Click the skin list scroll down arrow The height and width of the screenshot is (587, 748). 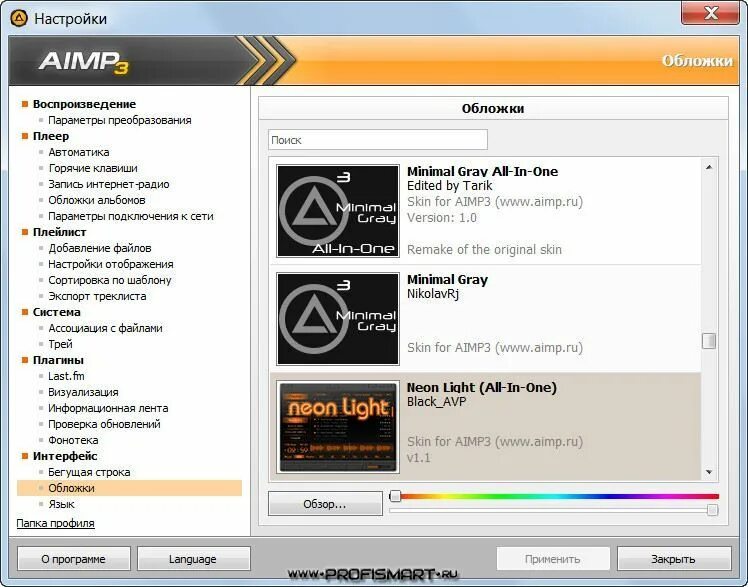pyautogui.click(x=709, y=472)
